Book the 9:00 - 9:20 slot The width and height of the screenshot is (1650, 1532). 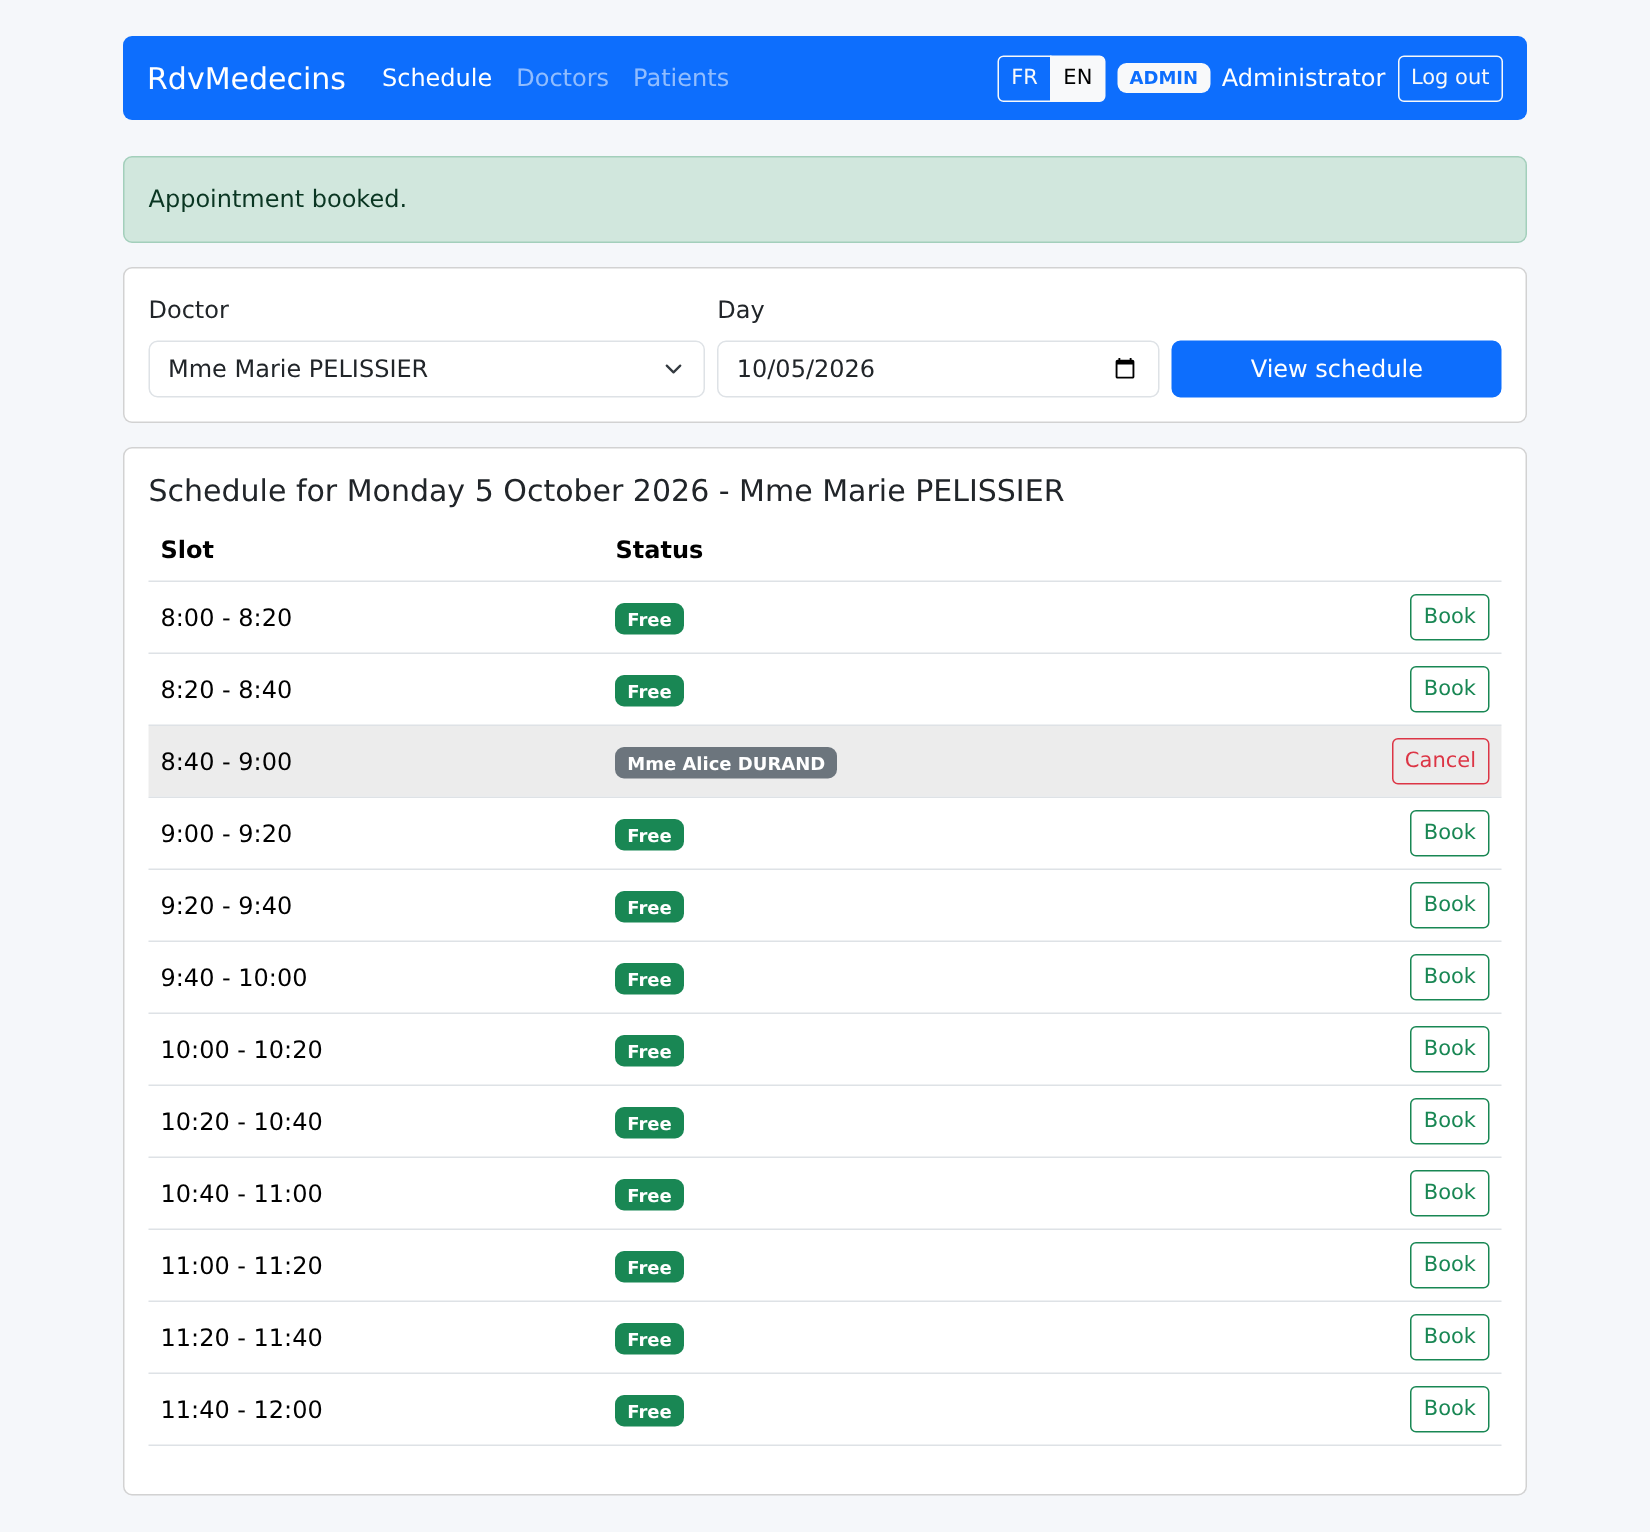tap(1449, 833)
